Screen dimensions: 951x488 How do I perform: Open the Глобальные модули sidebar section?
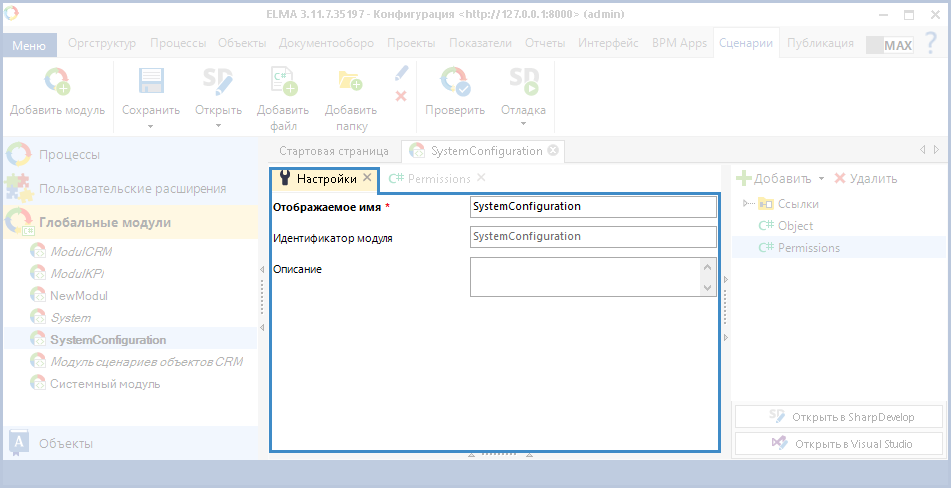coord(130,222)
